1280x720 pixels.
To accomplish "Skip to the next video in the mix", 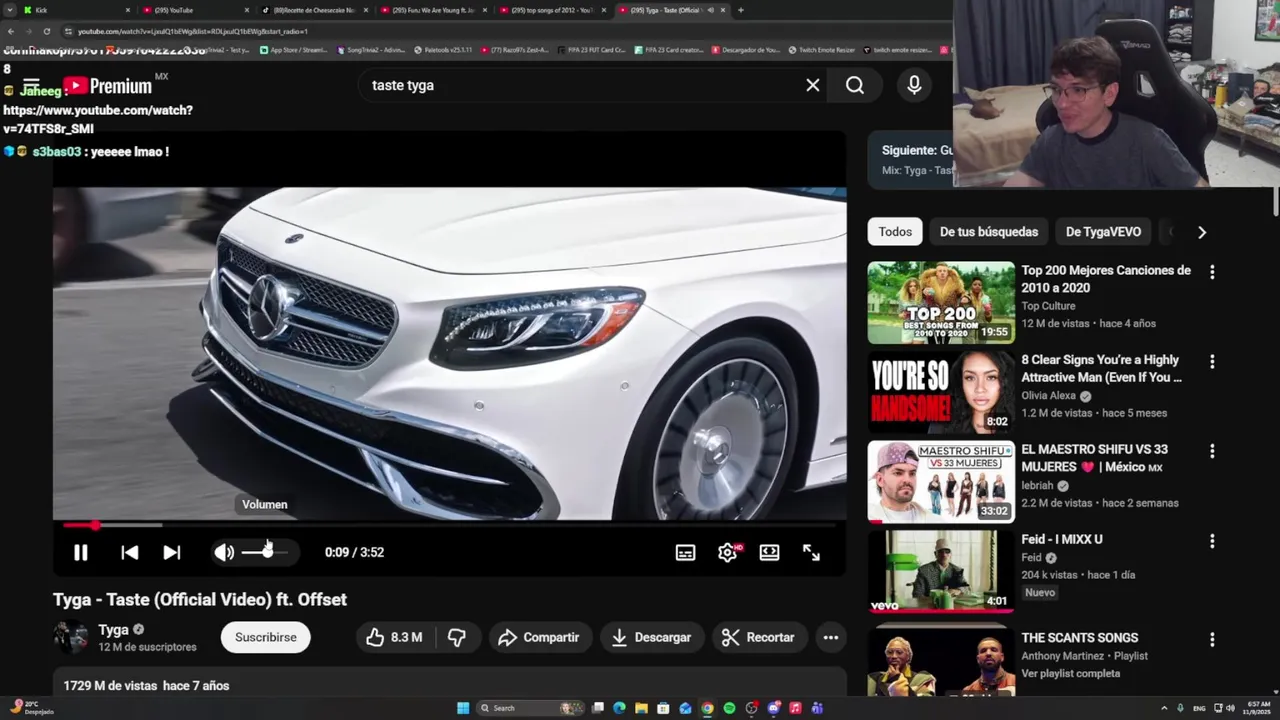I will pos(172,552).
